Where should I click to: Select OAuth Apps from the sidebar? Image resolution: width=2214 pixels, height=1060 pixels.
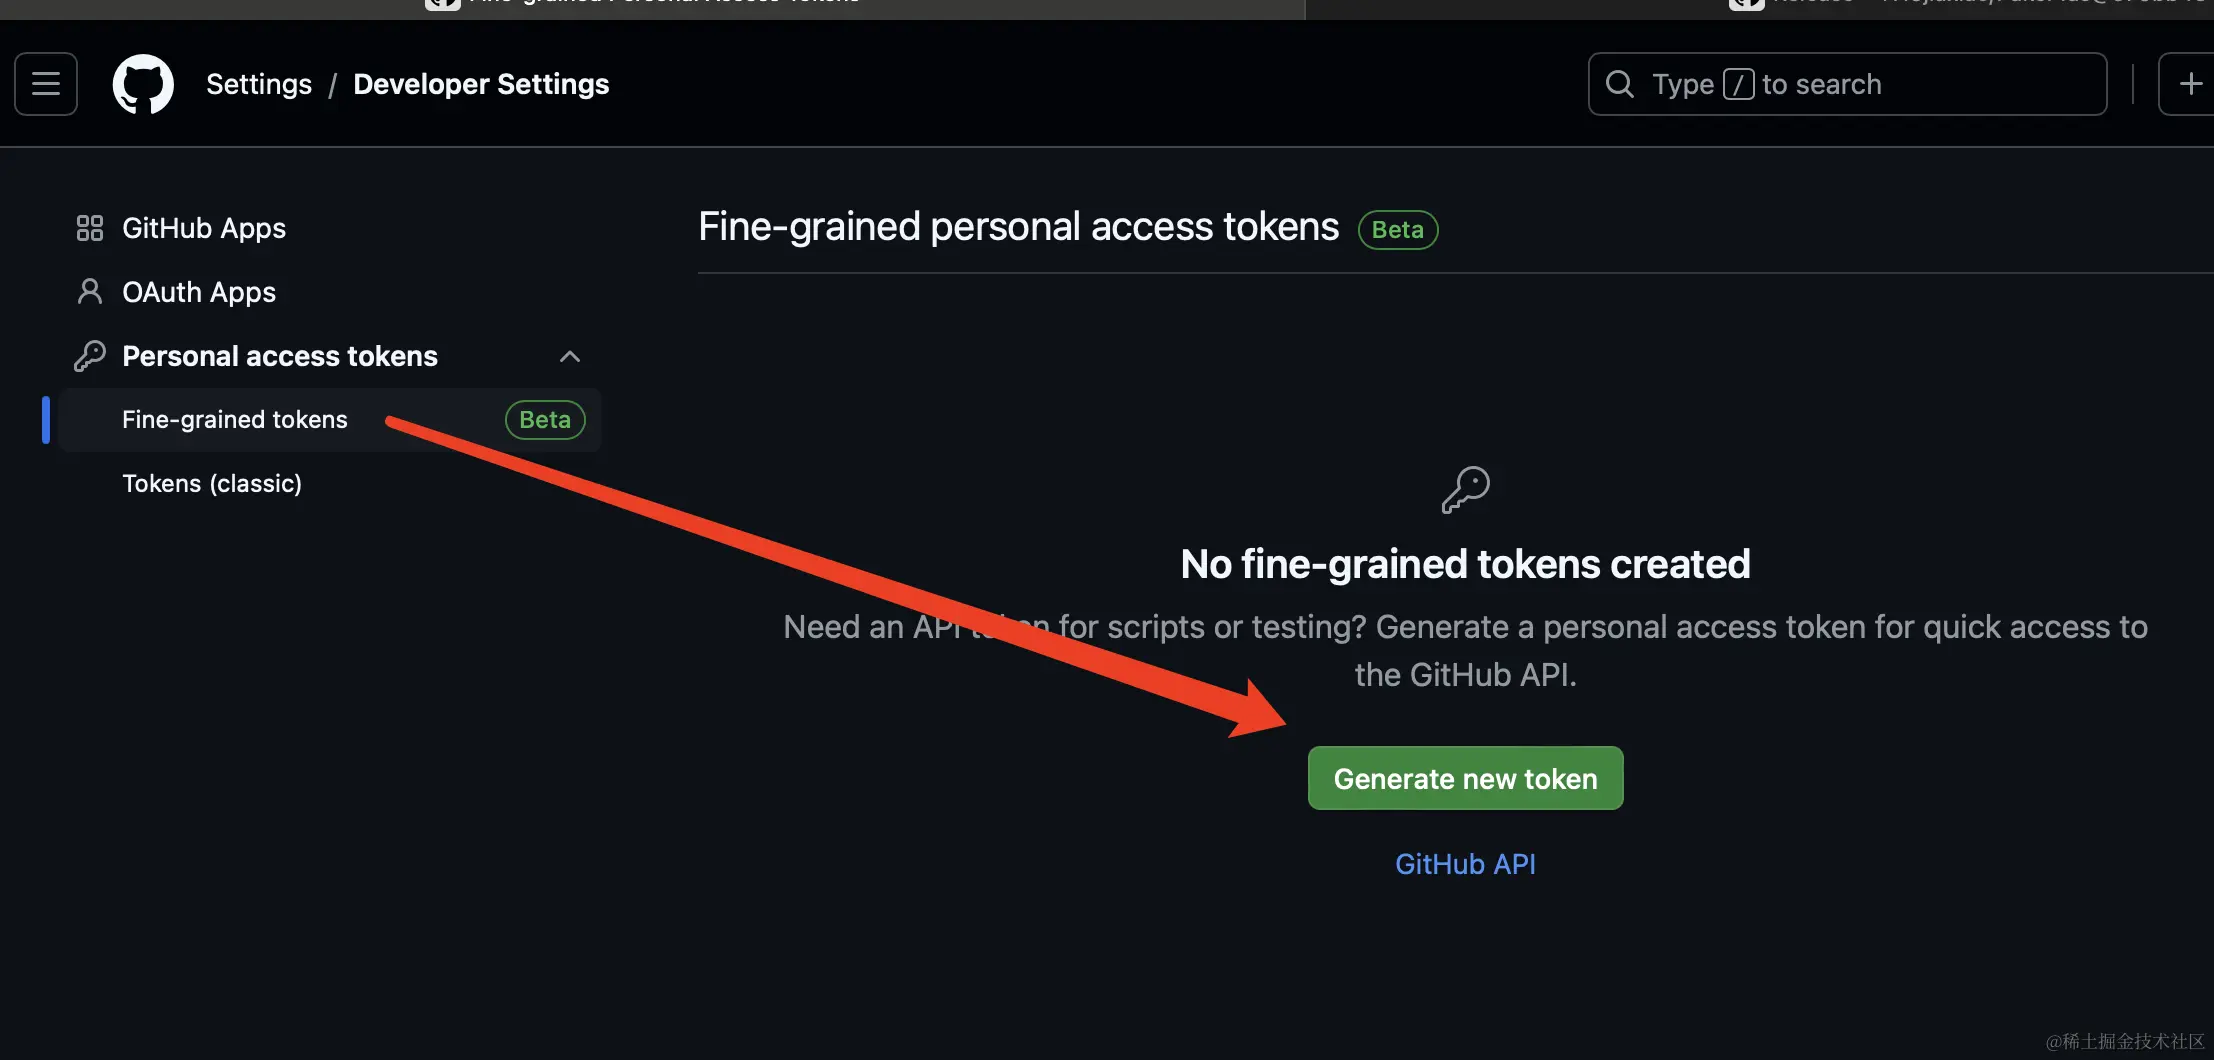tap(199, 292)
